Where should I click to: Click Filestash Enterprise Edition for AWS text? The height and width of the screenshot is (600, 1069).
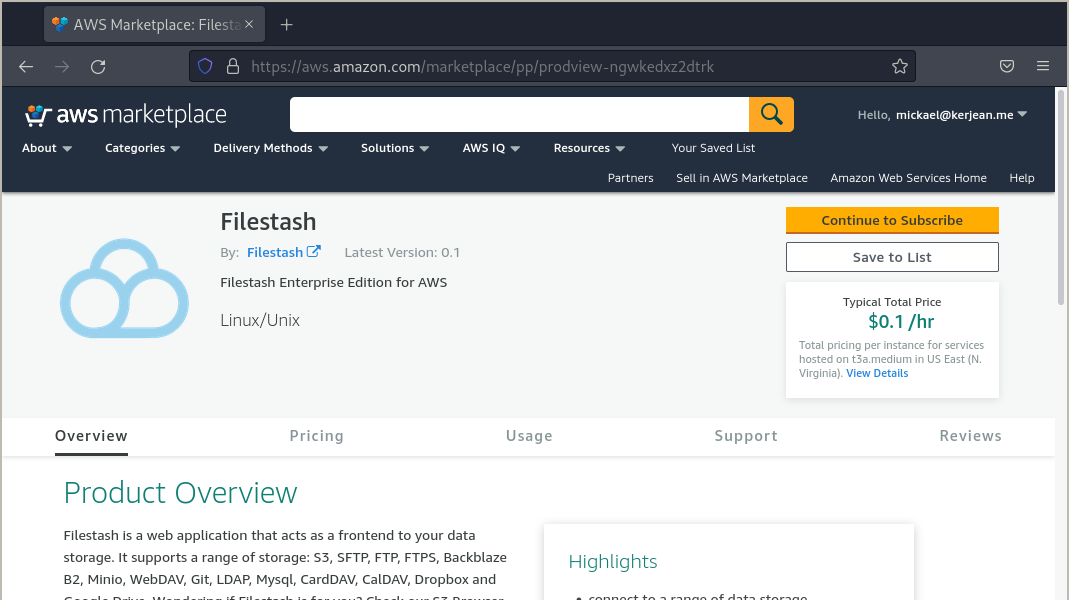[x=333, y=282]
